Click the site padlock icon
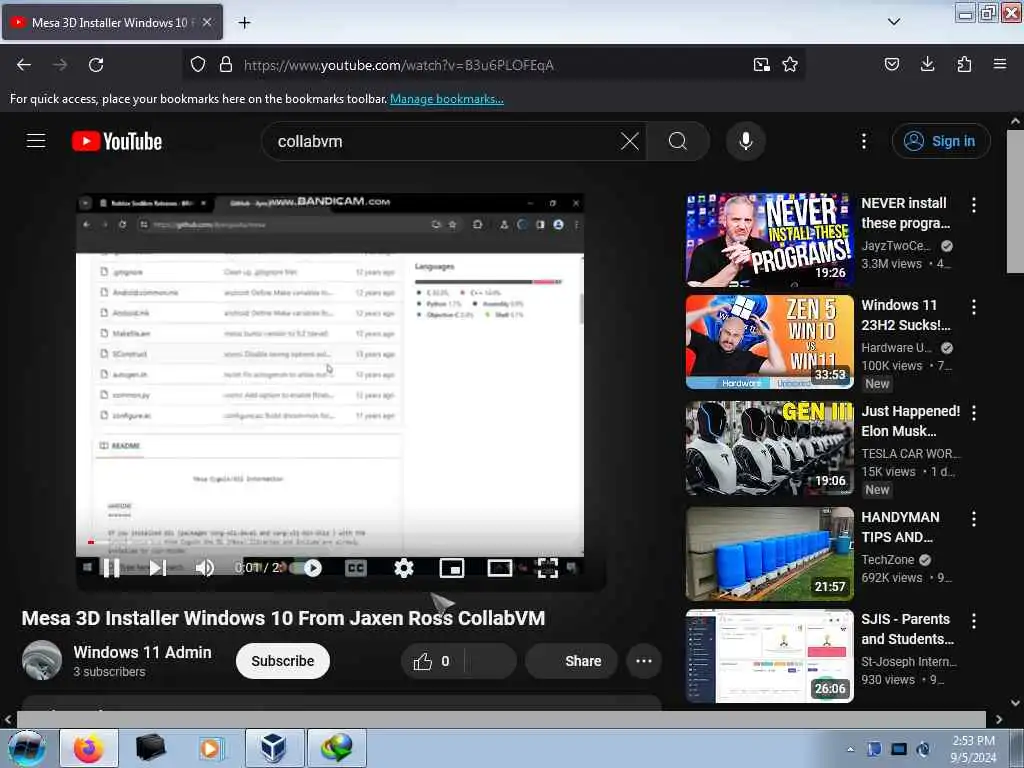The image size is (1024, 768). (x=226, y=65)
